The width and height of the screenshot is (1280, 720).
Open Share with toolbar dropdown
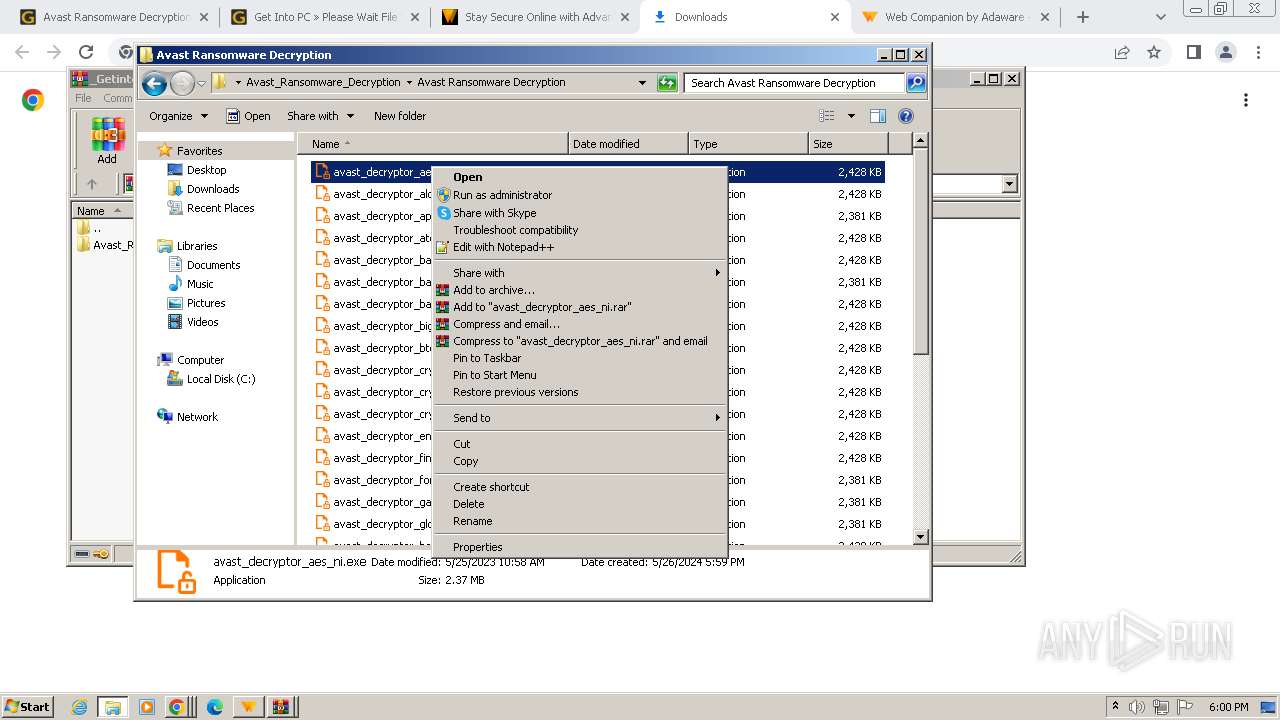click(x=320, y=116)
